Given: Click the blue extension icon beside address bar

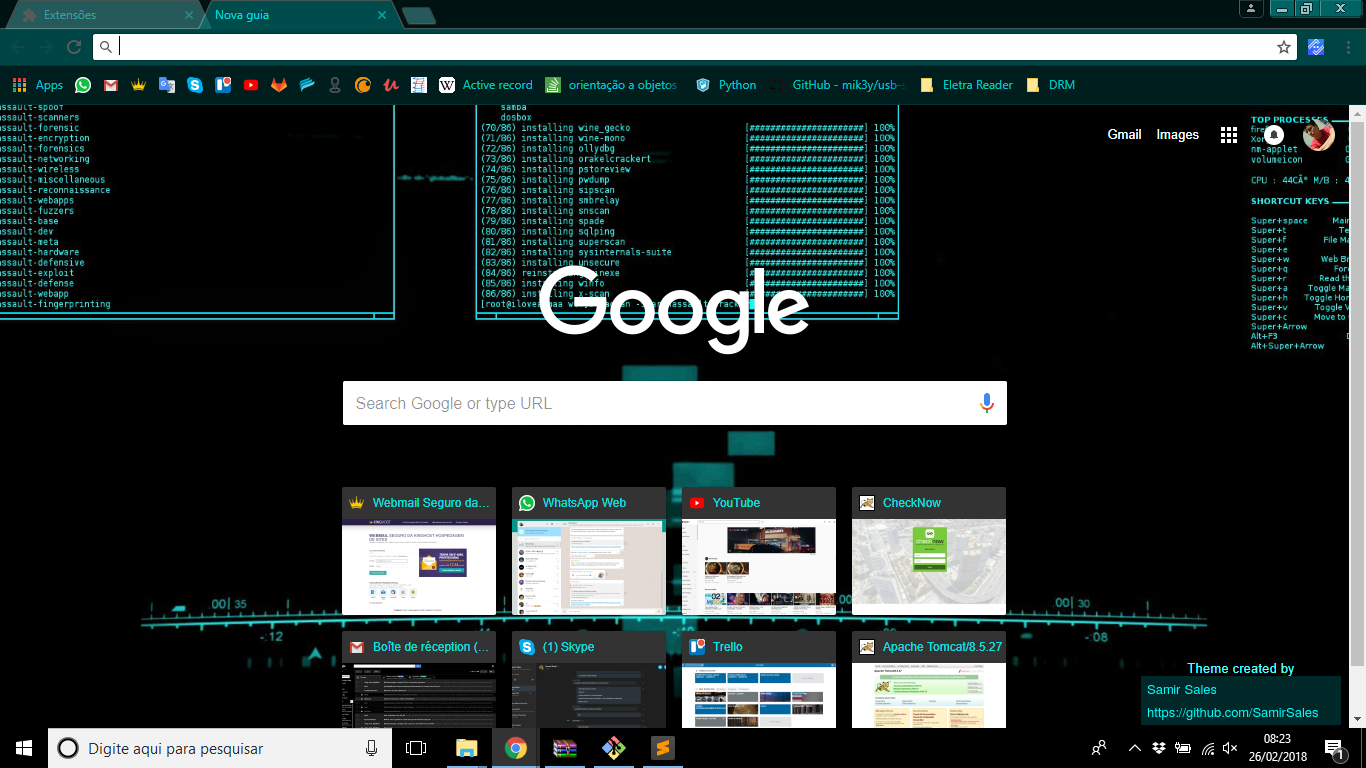Looking at the screenshot, I should (1316, 47).
